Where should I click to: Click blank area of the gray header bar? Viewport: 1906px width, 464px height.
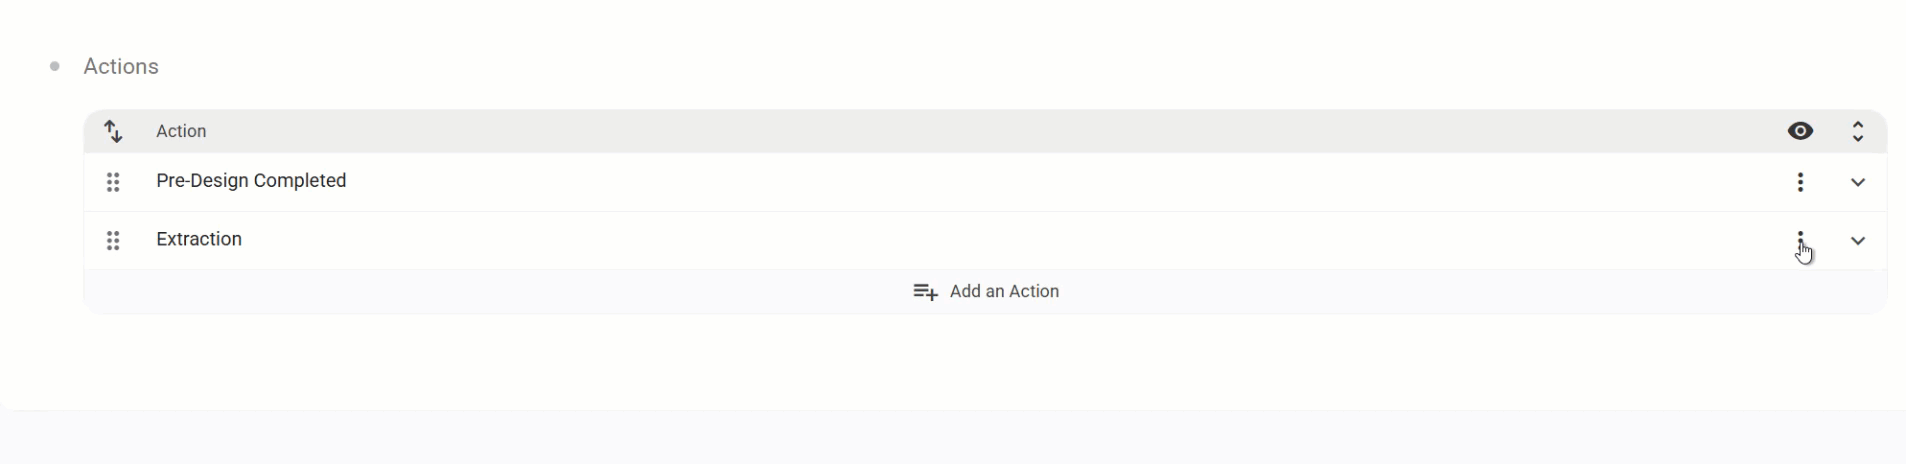[1000, 131]
